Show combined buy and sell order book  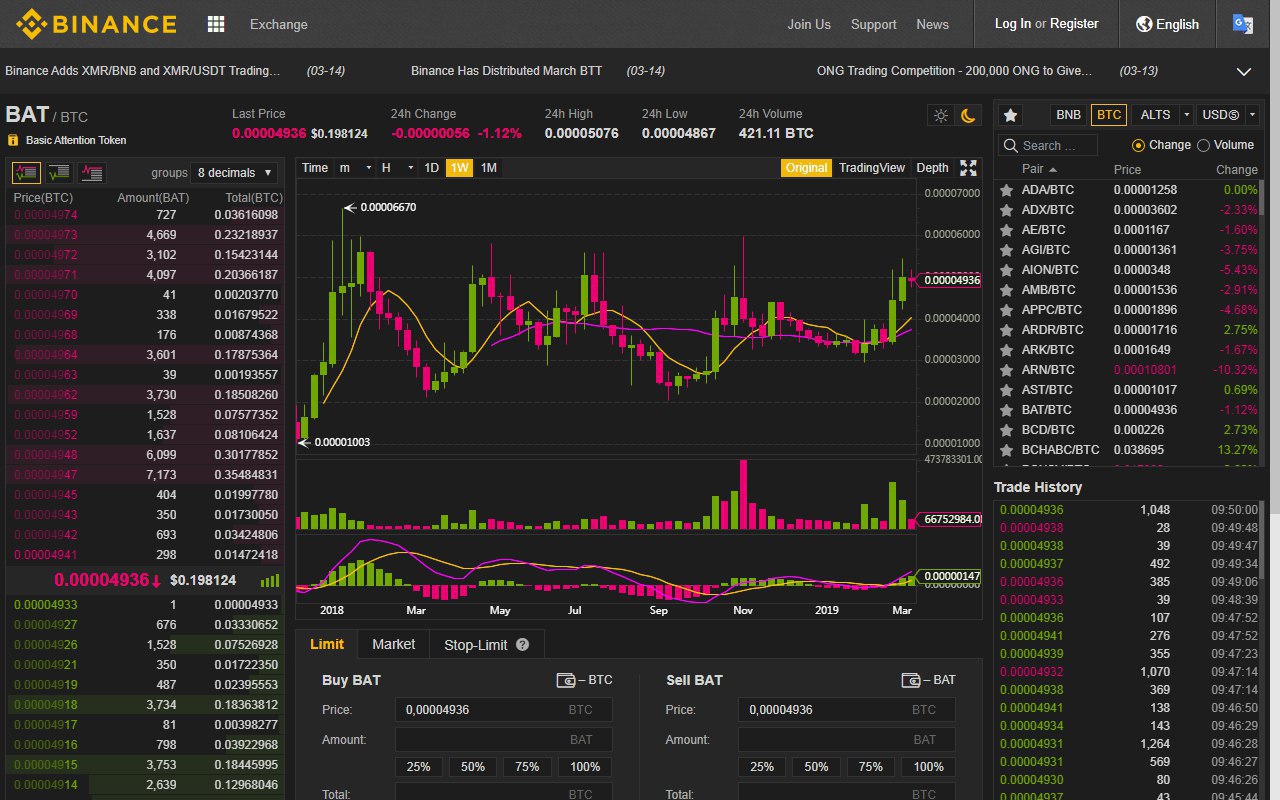(26, 172)
